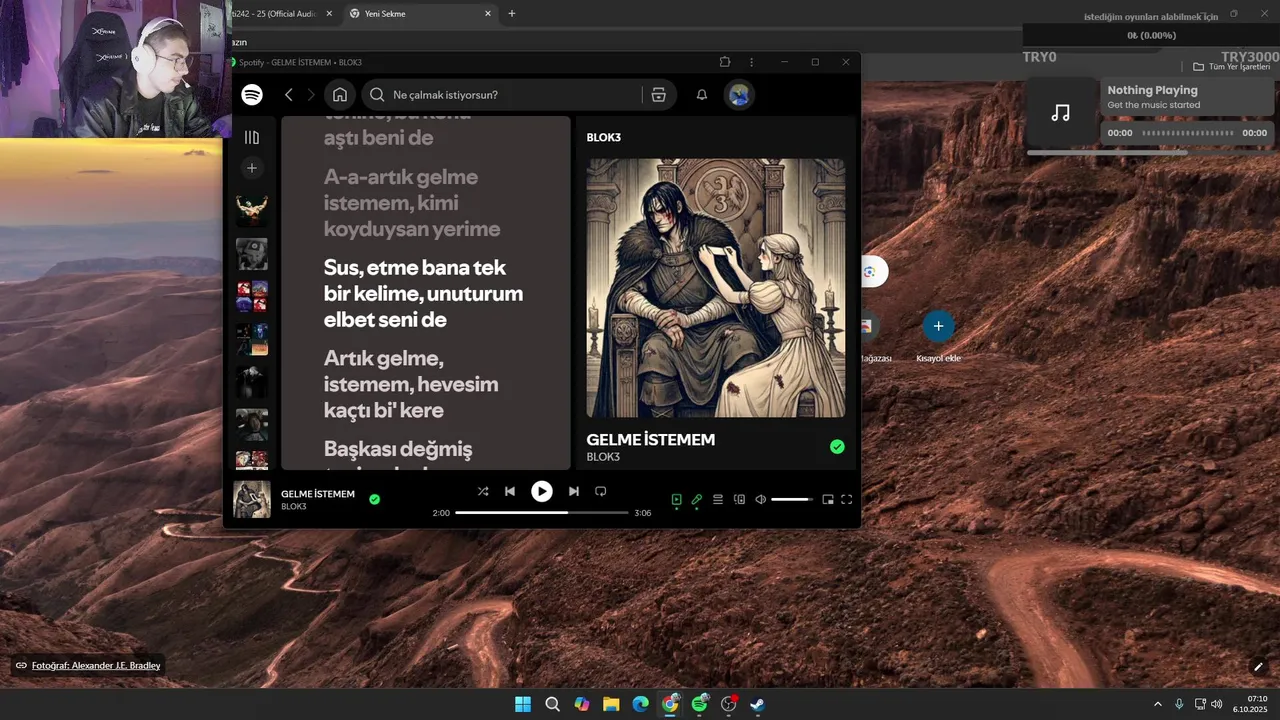
Task: Click the music note icon in Nothing Playing widget
Action: 1061,113
